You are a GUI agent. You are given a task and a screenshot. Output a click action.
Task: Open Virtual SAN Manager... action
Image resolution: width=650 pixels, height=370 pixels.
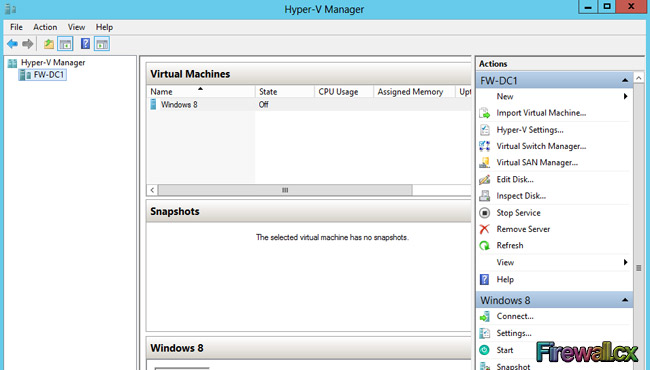[537, 163]
